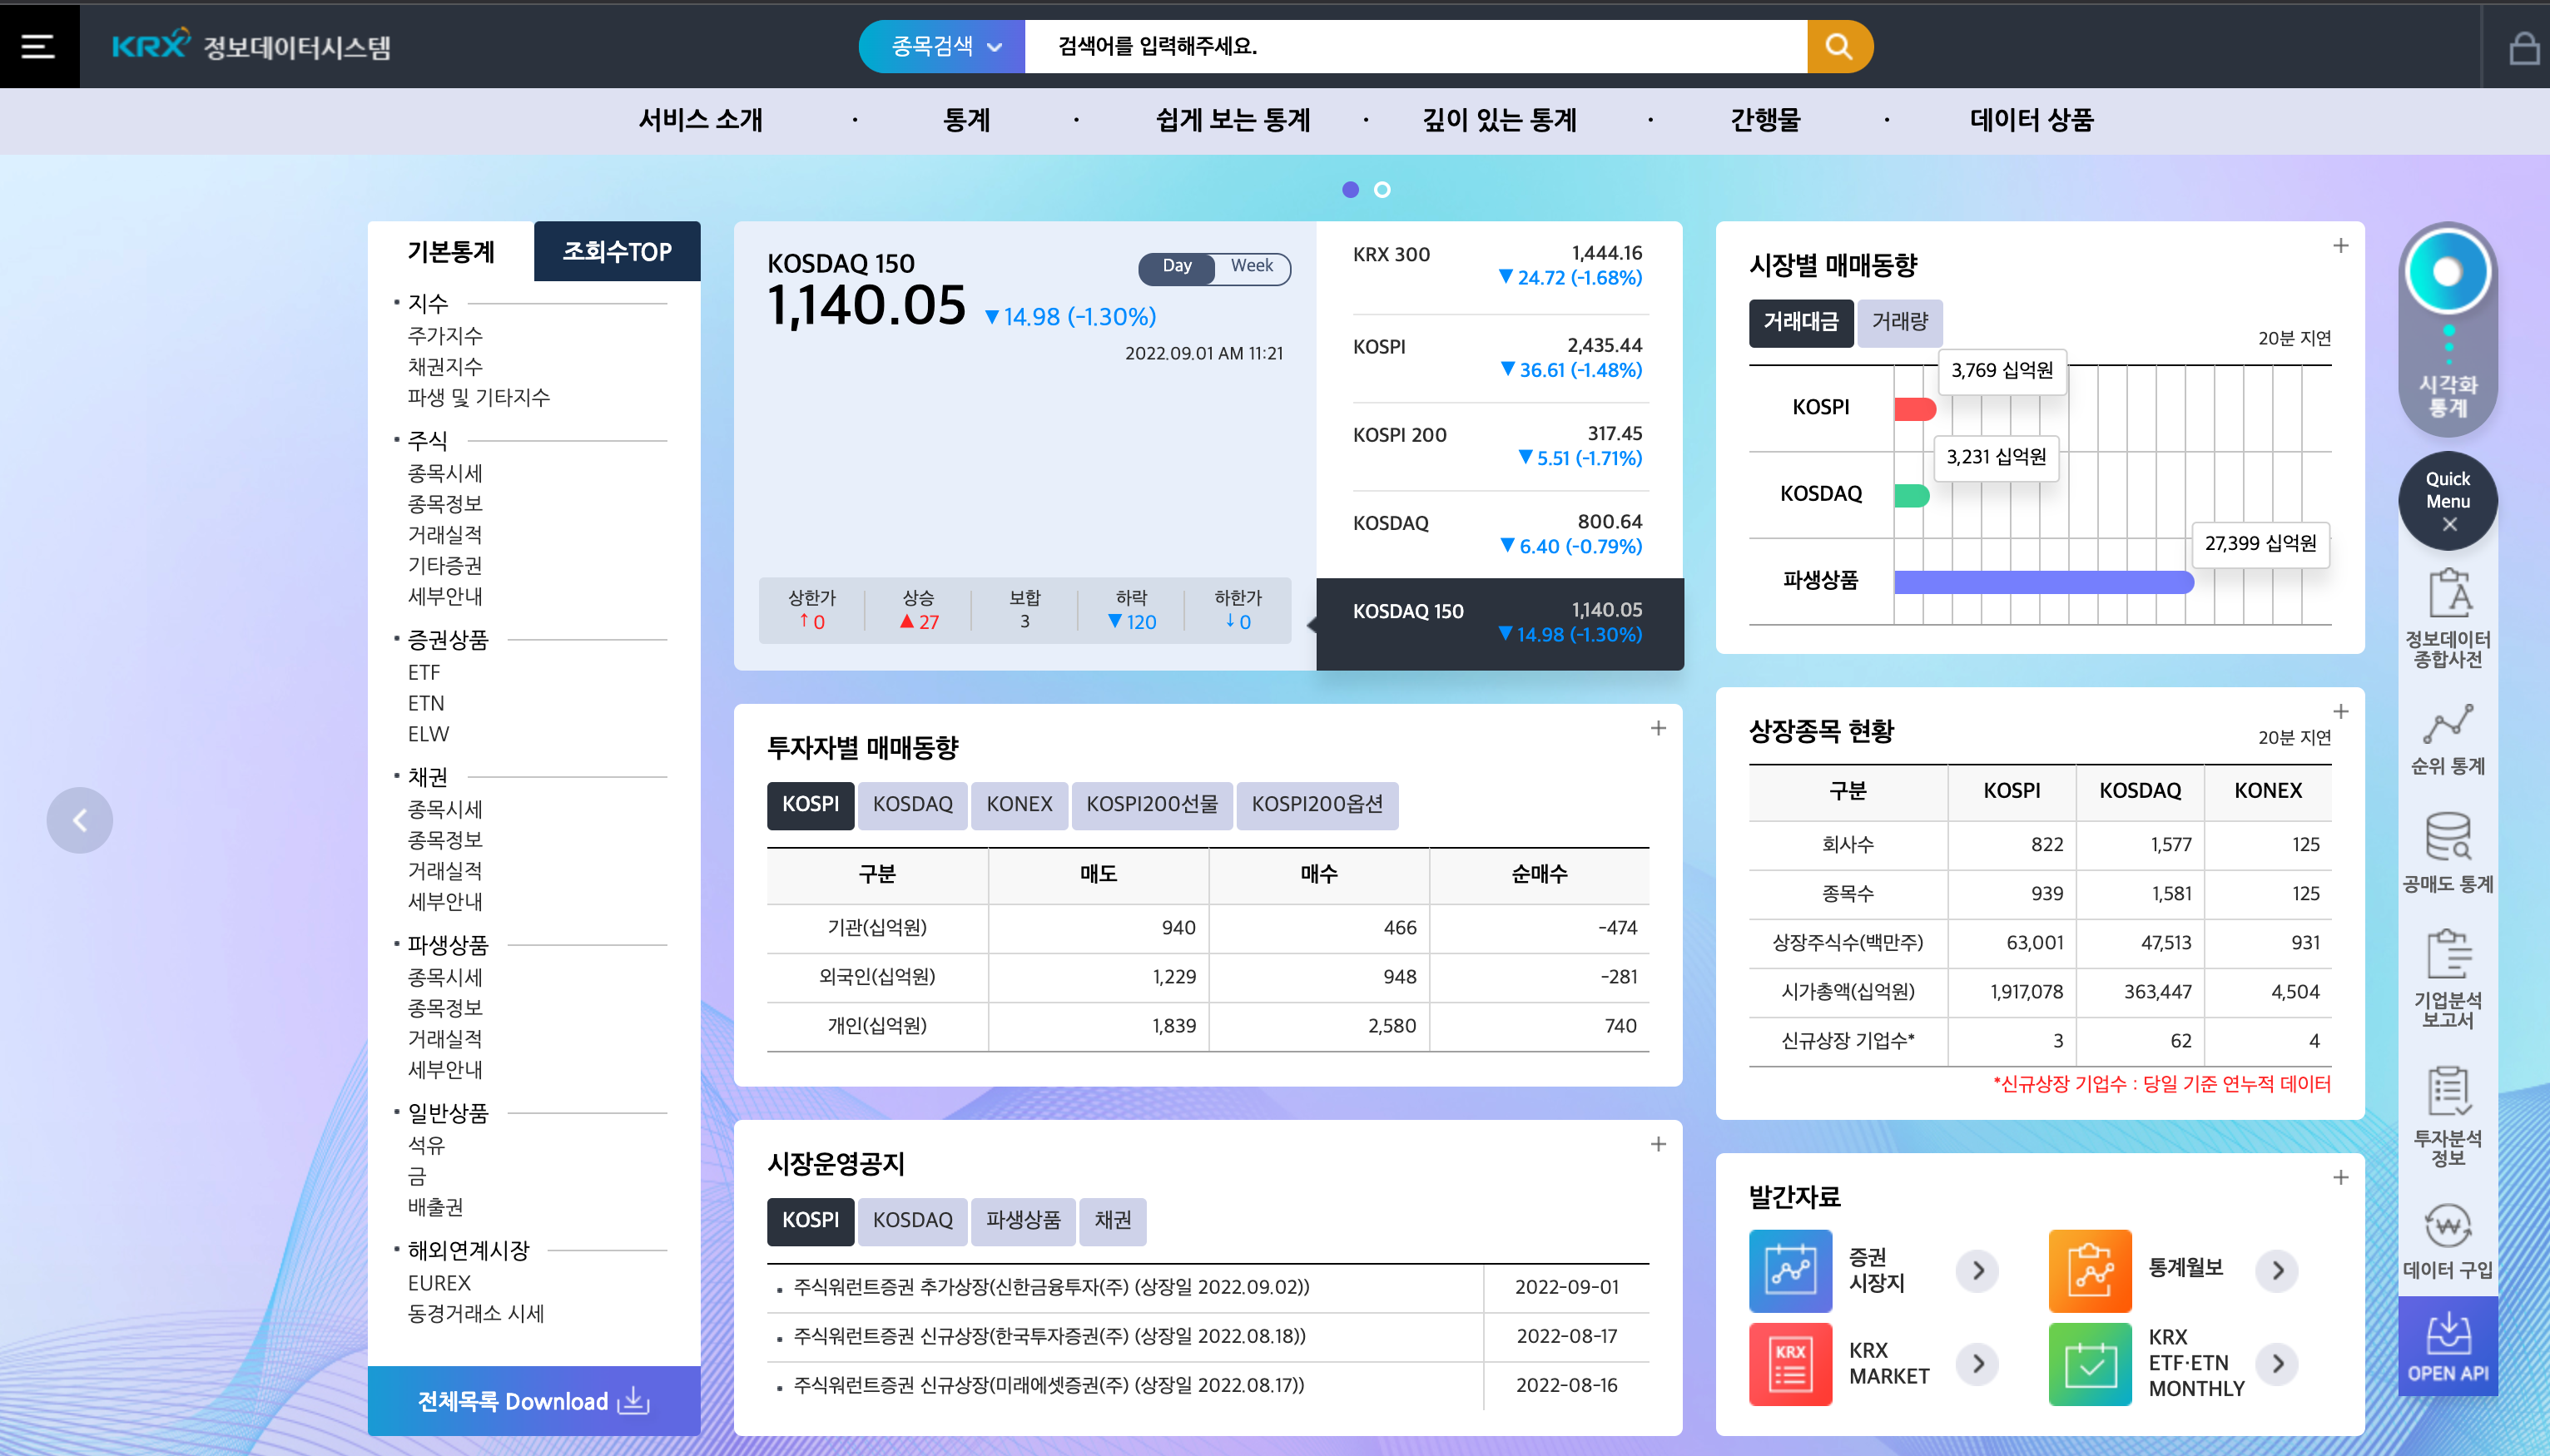2550x1456 pixels.
Task: Select KONEX tab in 투자자별 매매동향
Action: [x=1019, y=805]
